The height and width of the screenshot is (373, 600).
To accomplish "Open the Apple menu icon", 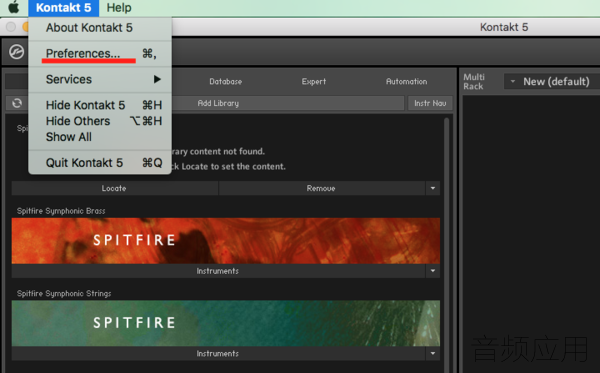I will [14, 7].
